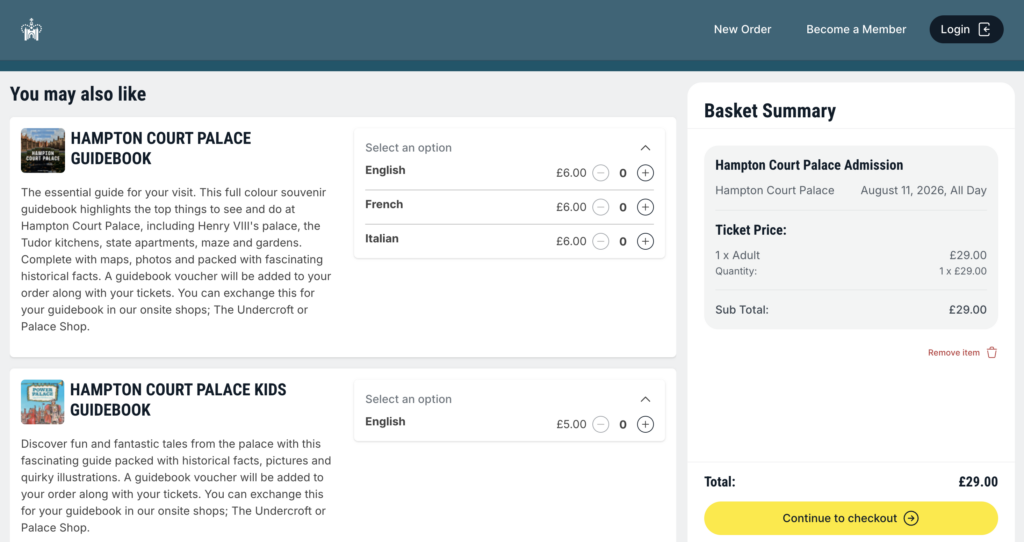
Task: Click the French option label
Action: (x=384, y=204)
